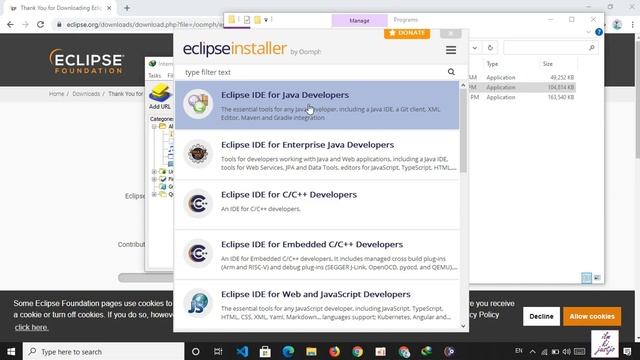The width and height of the screenshot is (640, 360).
Task: Click the search icon in File Explorer's search box
Action: point(591,48)
